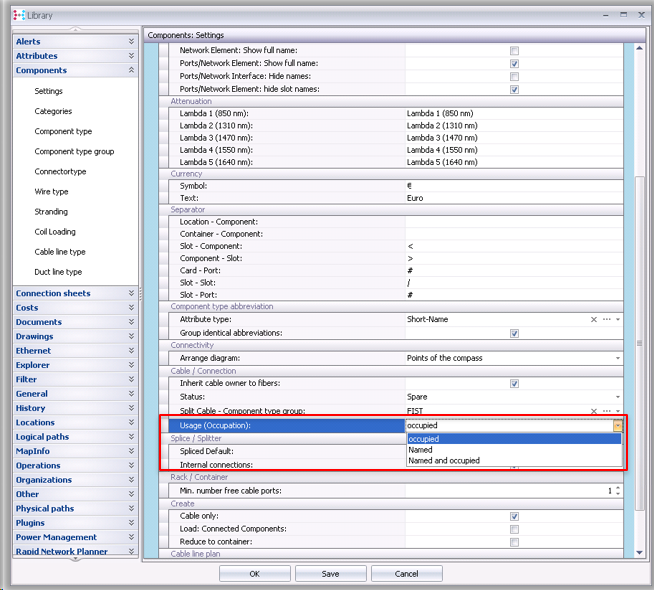Open the Logical paths section
Viewport: 654px width, 590px height.
[x=75, y=437]
